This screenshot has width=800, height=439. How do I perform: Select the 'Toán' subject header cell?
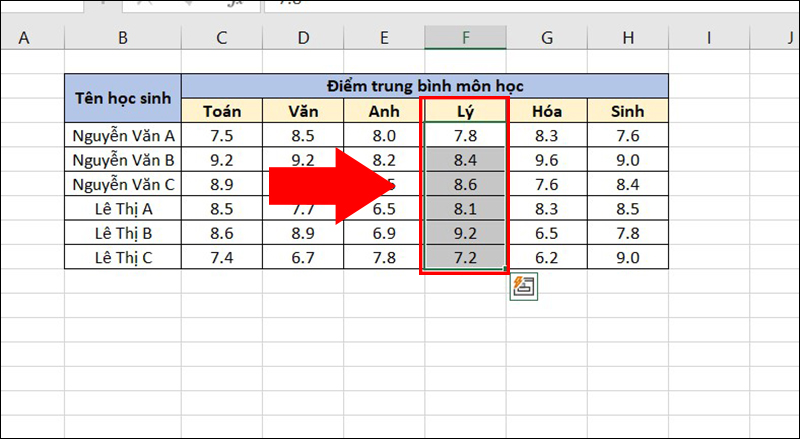tap(222, 110)
